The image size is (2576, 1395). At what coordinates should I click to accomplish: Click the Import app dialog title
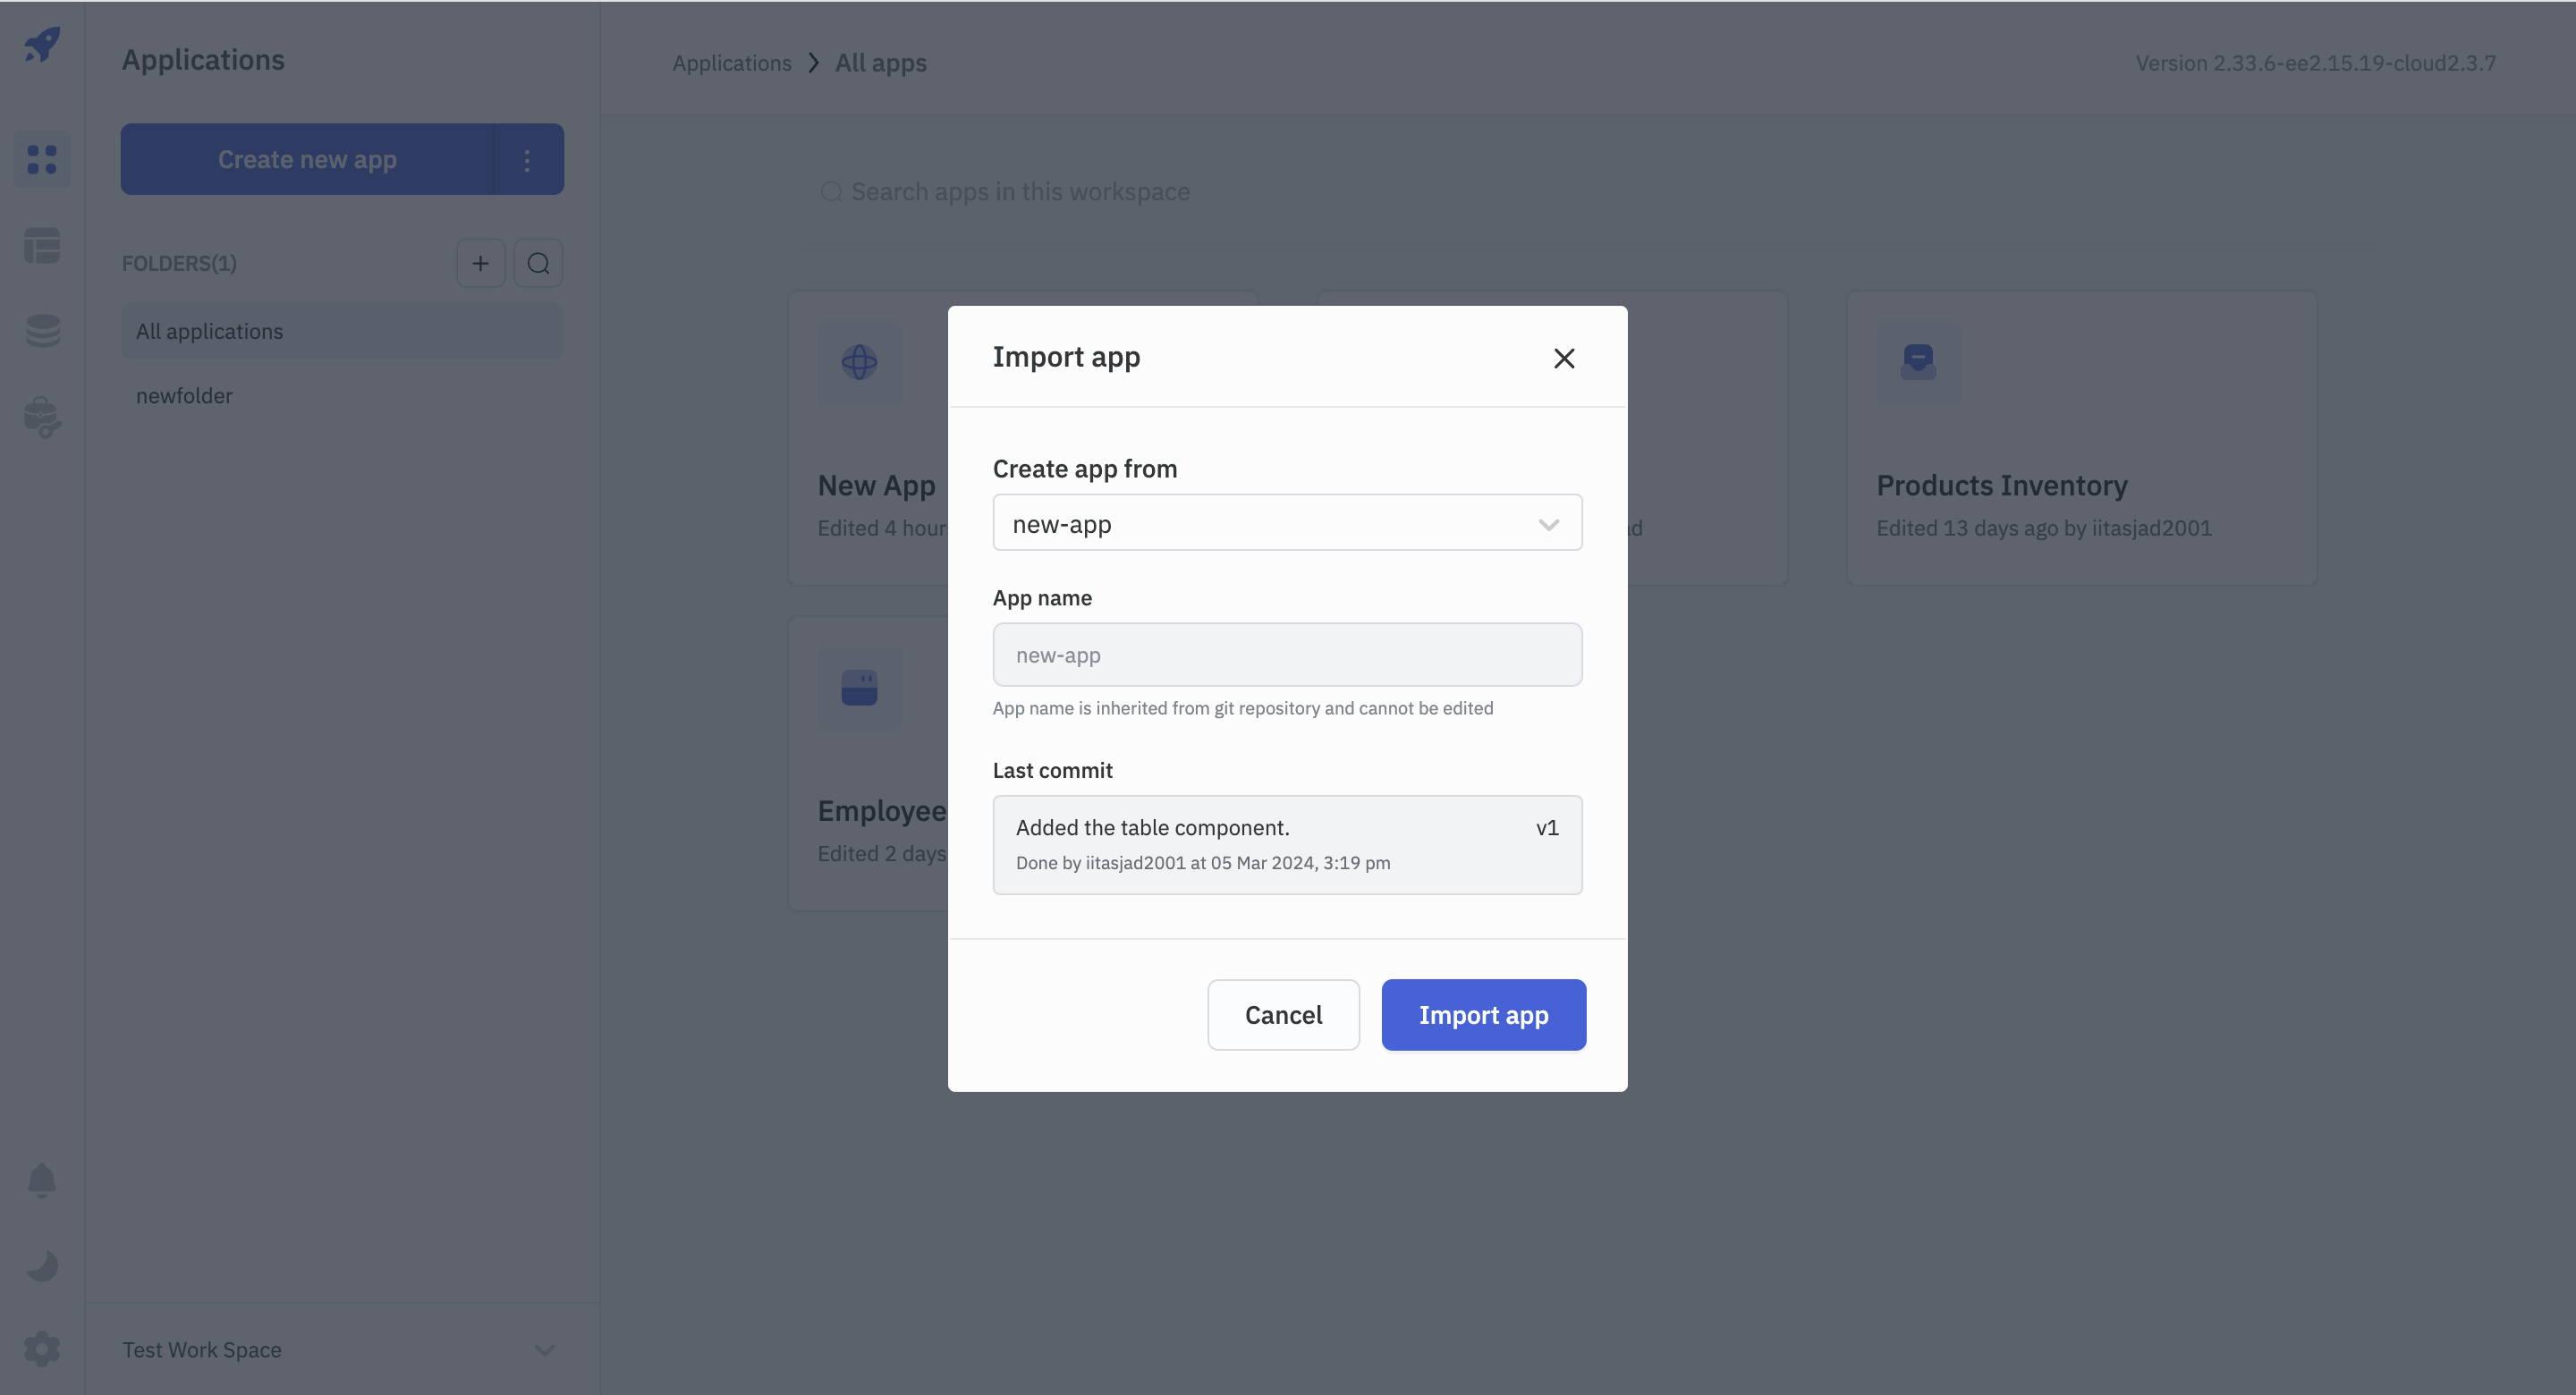click(1066, 358)
